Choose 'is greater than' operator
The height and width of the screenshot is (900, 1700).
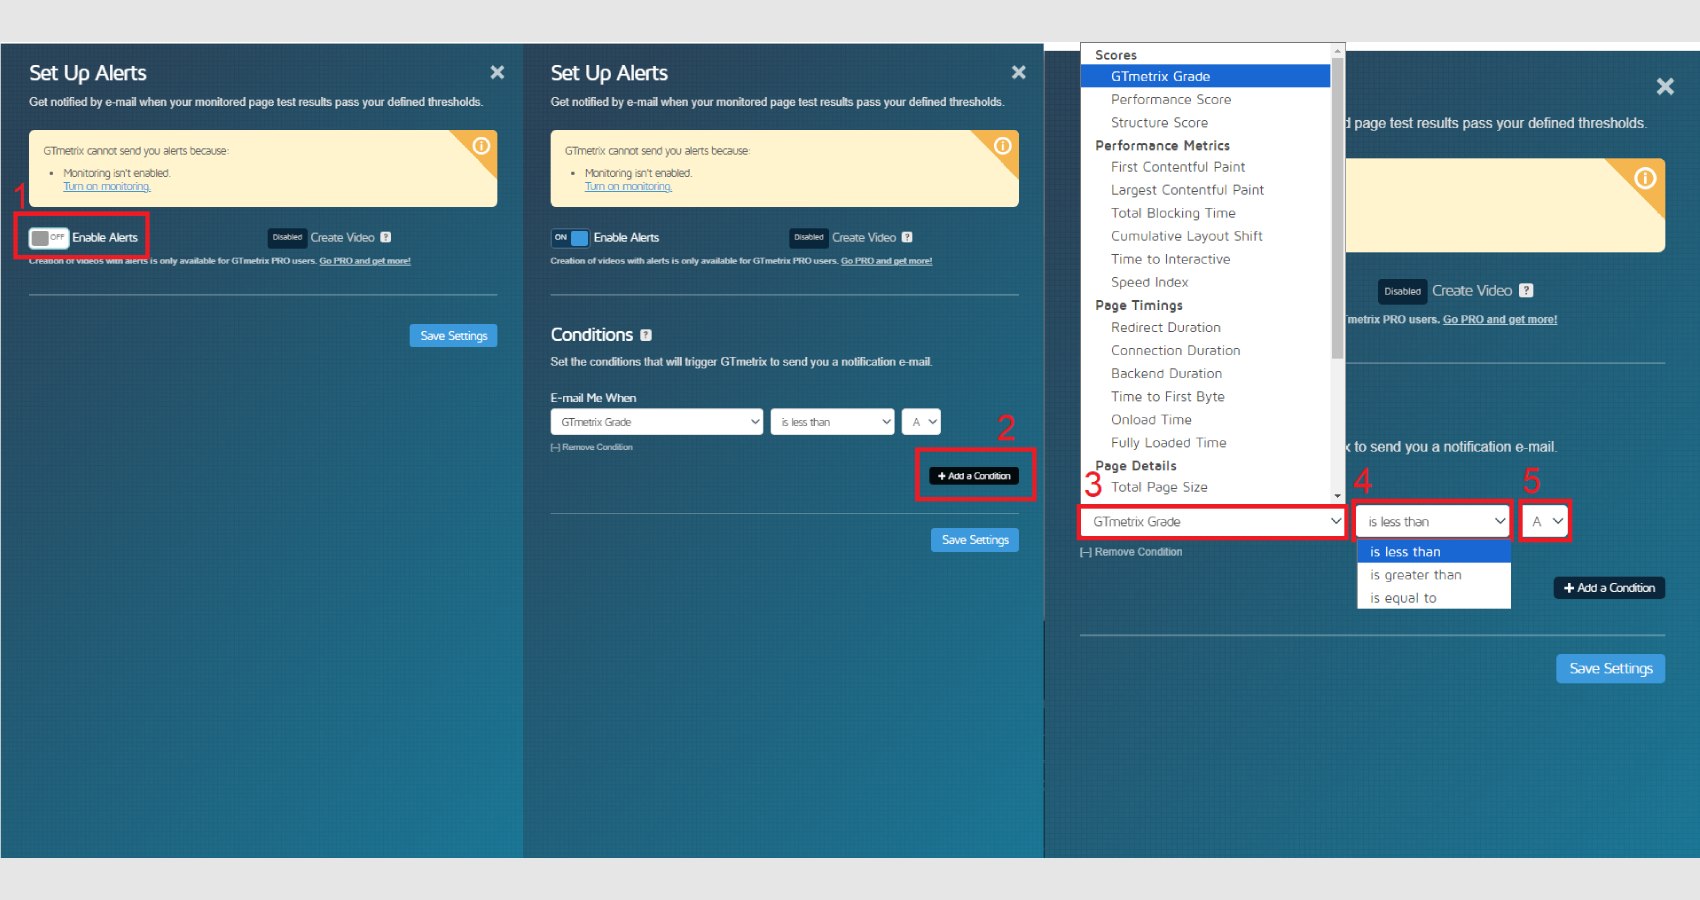(x=1433, y=575)
